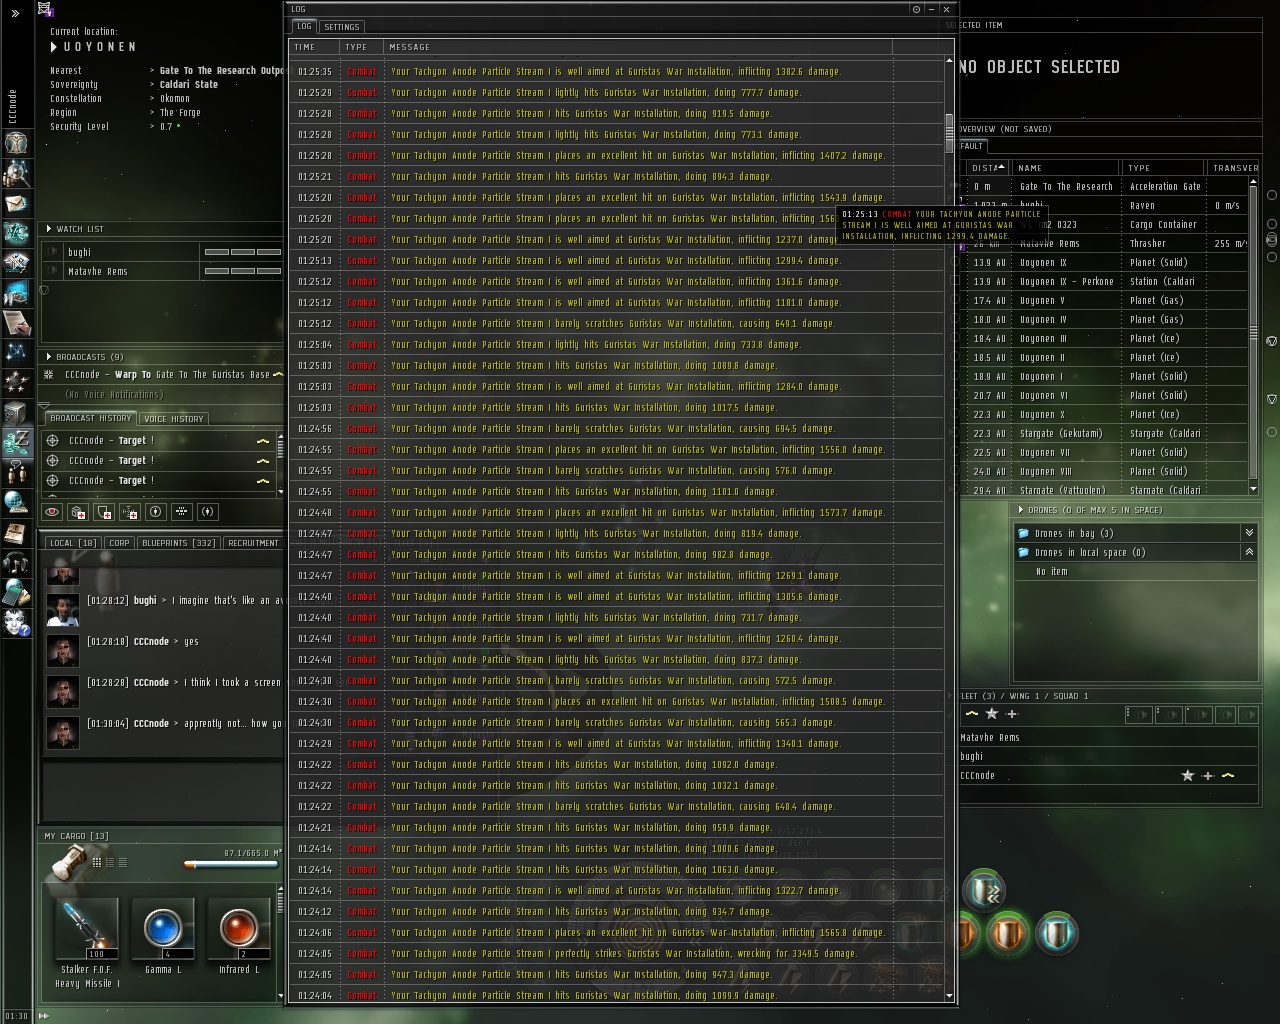Collapse the Broadcasts (9) panel
Screen dimensions: 1280x1024
click(48, 357)
